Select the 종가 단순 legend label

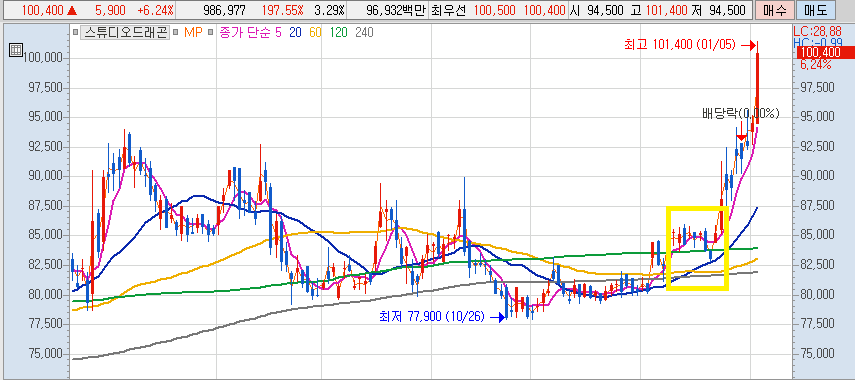tap(245, 33)
